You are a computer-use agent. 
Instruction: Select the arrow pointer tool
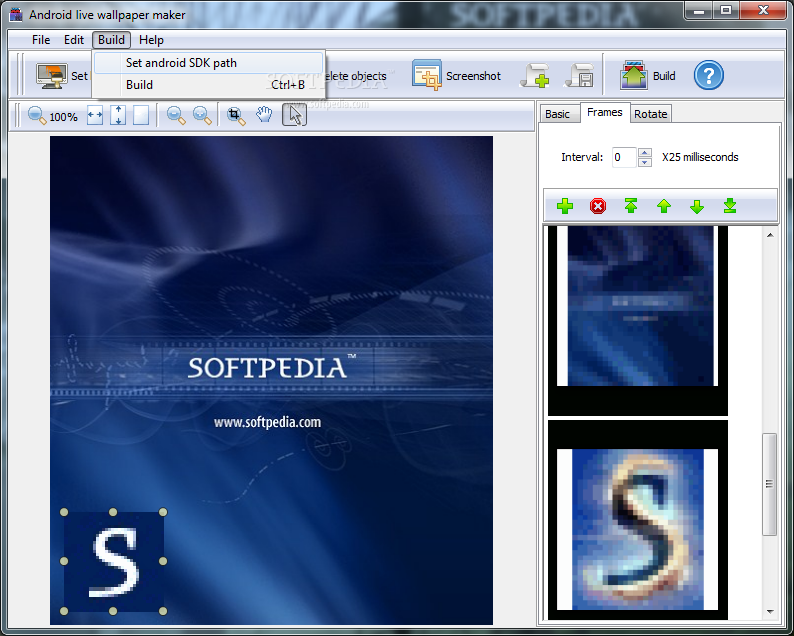pyautogui.click(x=295, y=115)
